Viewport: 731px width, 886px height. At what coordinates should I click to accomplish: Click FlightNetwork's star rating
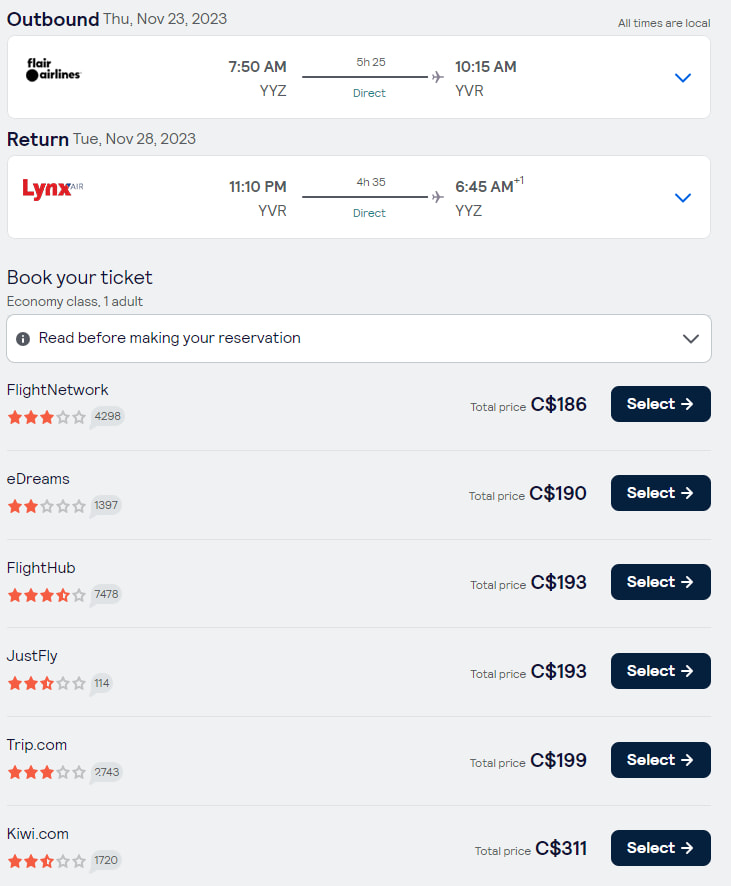(x=45, y=418)
